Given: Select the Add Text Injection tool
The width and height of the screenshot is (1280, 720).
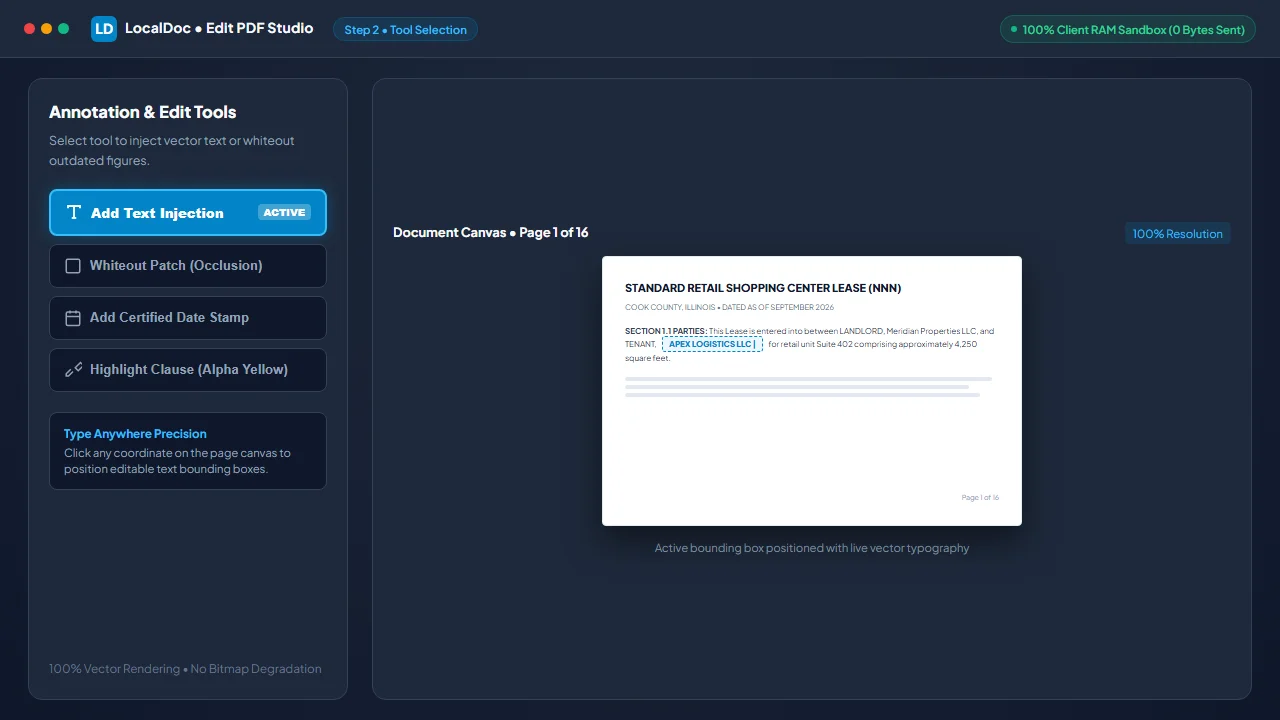Looking at the screenshot, I should pos(188,213).
